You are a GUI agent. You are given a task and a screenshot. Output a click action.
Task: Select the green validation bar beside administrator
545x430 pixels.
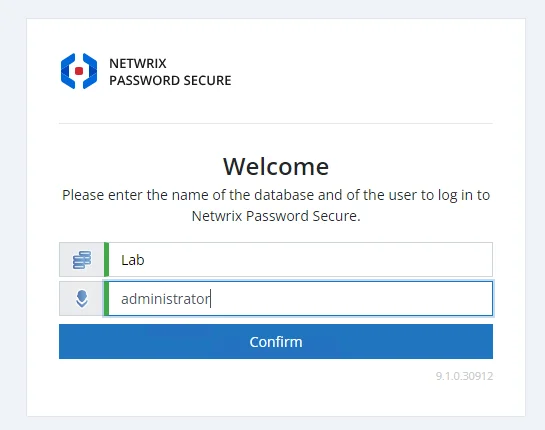106,299
